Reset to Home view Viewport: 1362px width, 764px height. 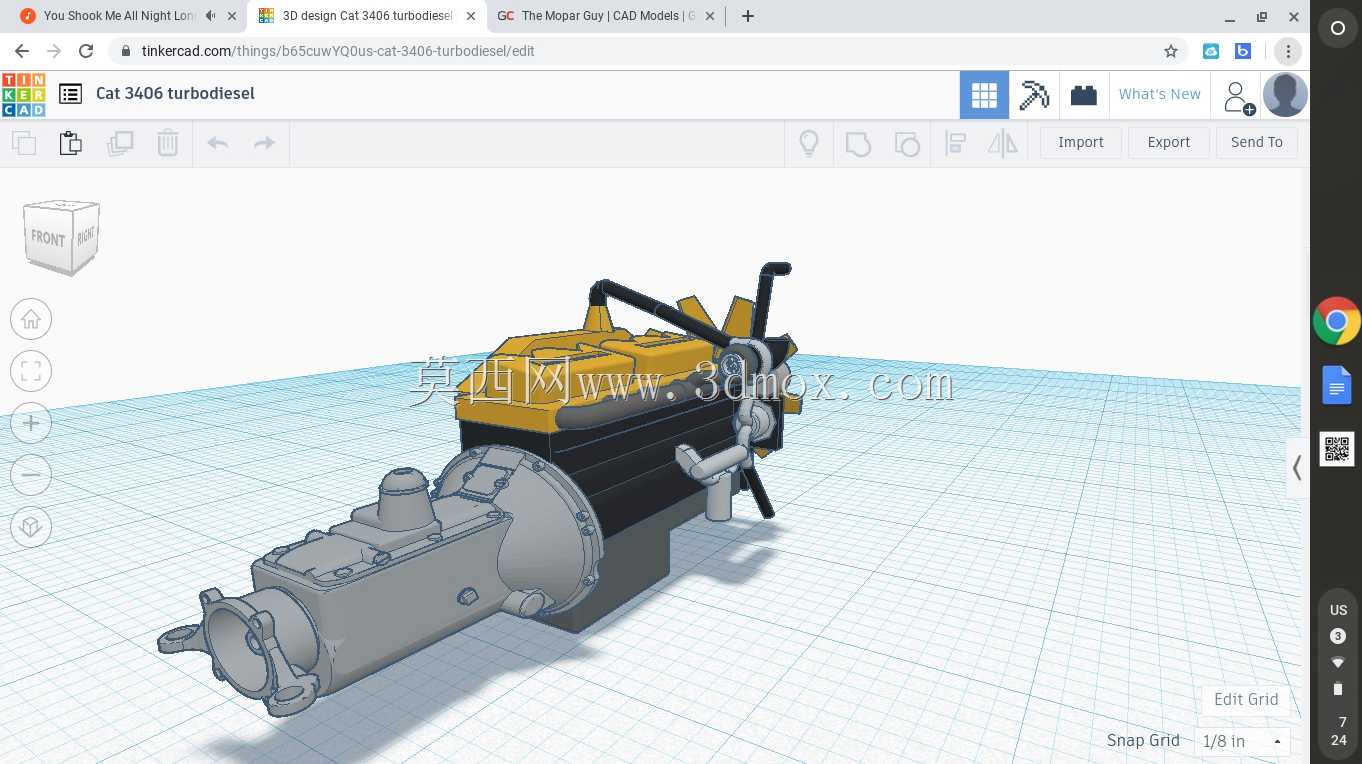point(31,319)
